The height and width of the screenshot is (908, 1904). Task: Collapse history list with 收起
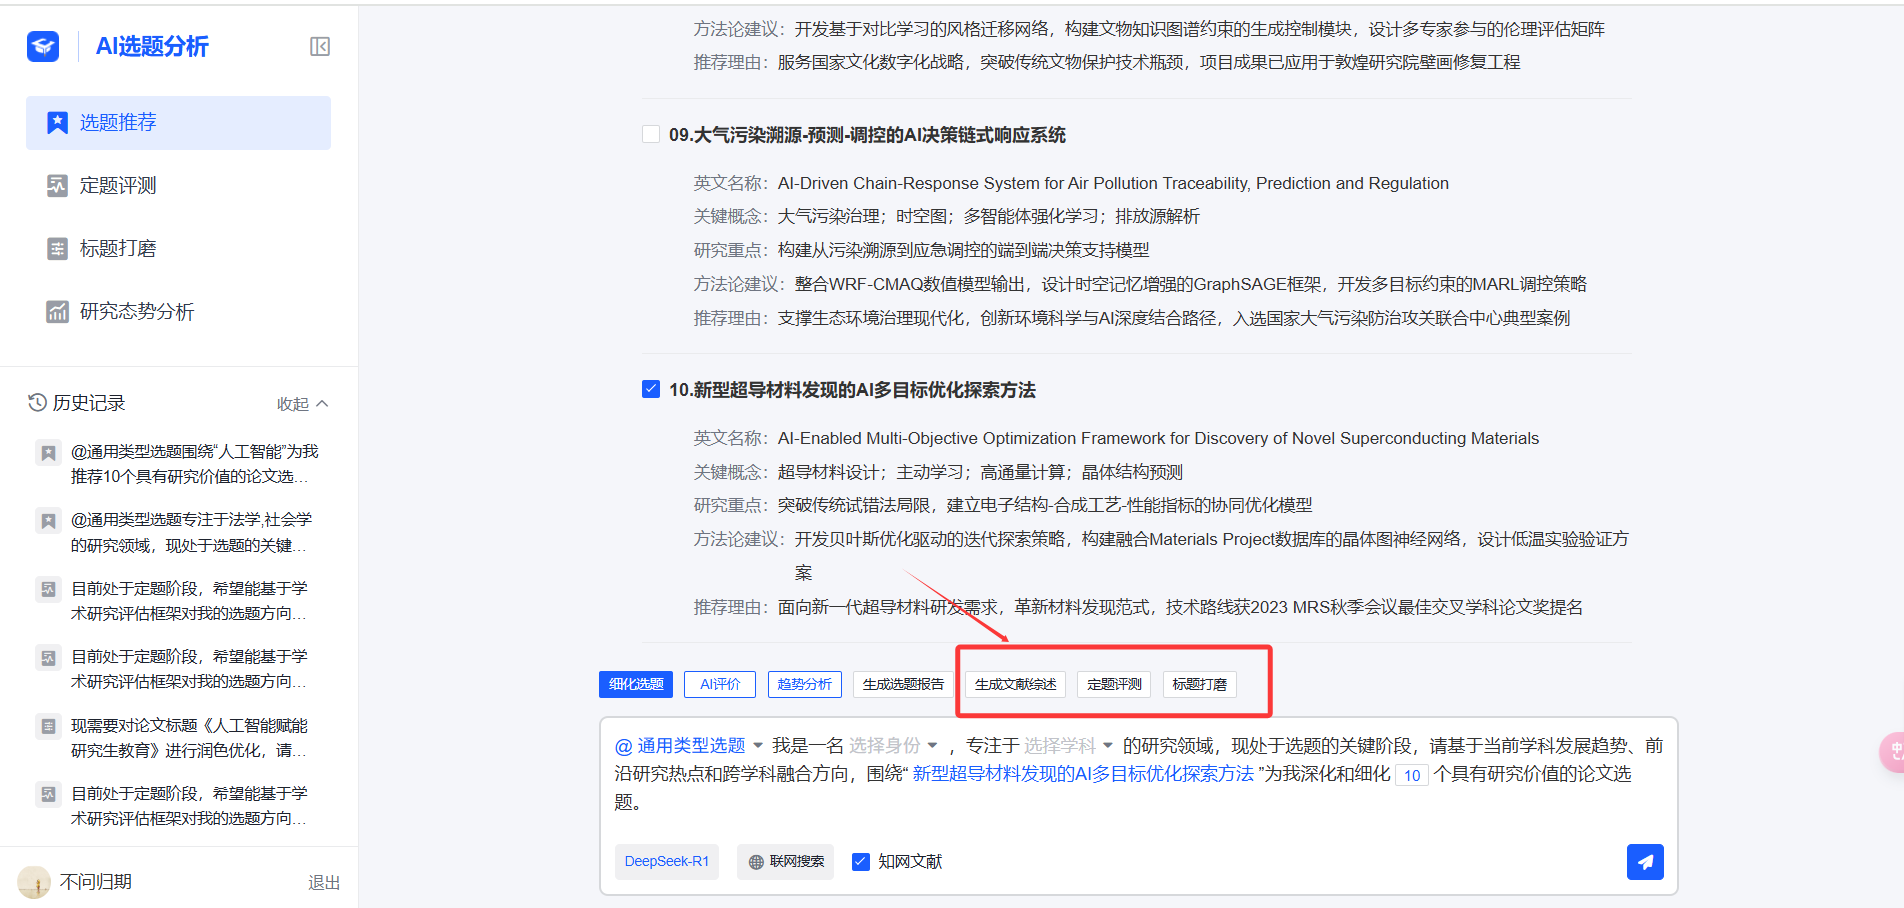pyautogui.click(x=302, y=404)
